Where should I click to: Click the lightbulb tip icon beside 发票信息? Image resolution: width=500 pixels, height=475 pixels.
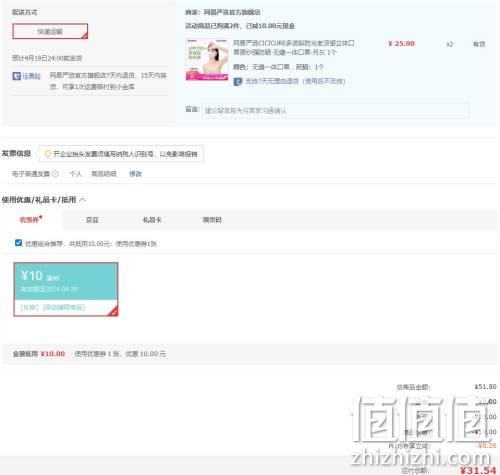[x=48, y=154]
